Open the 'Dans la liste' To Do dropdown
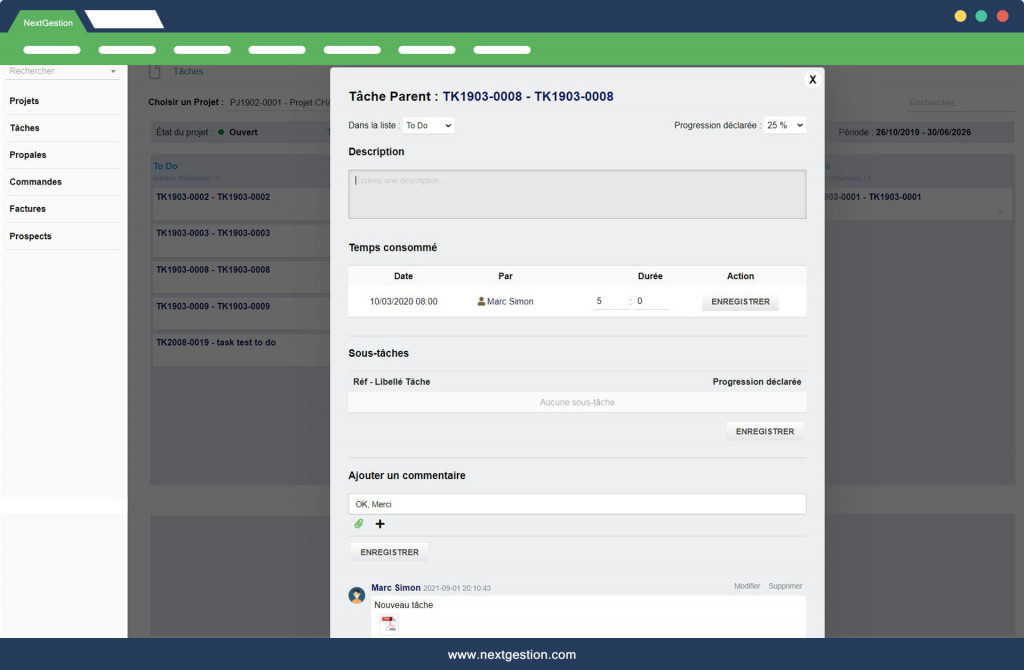The image size is (1024, 670). pyautogui.click(x=428, y=125)
